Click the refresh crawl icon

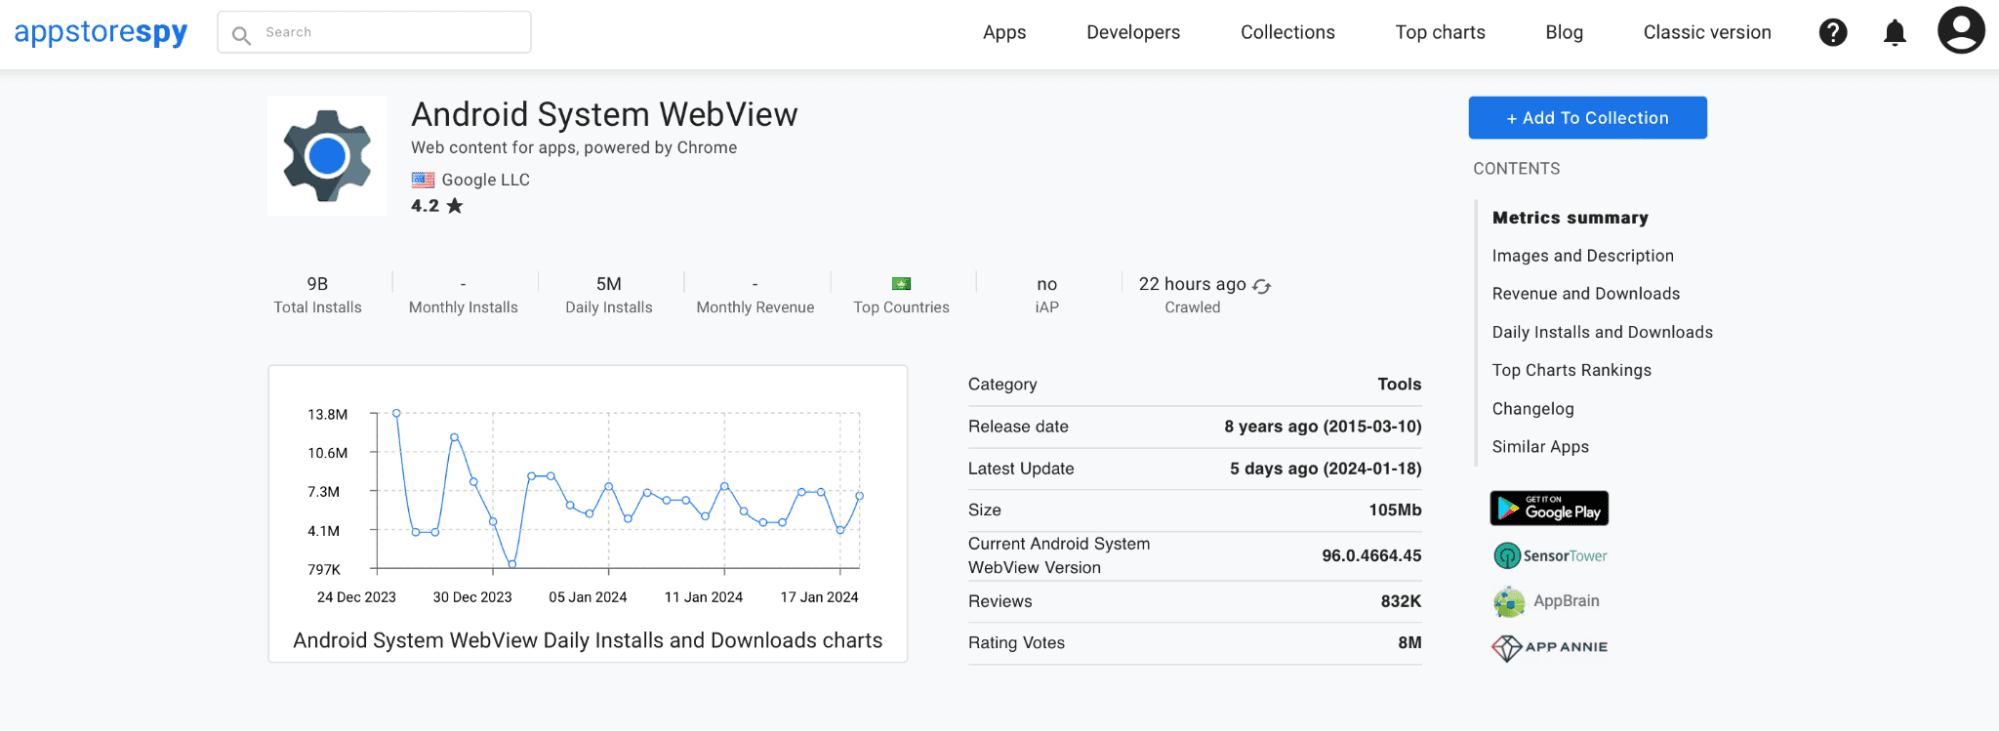point(1262,286)
